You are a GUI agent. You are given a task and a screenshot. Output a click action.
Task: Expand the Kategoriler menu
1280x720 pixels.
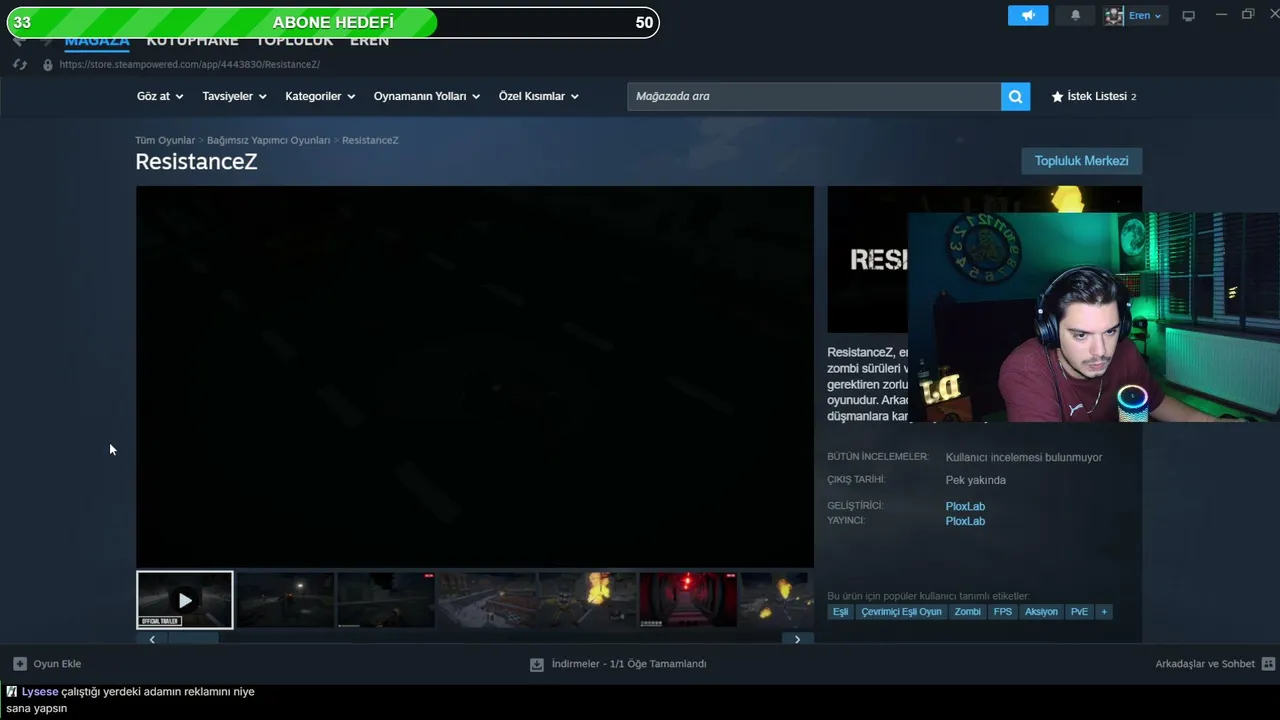(320, 96)
